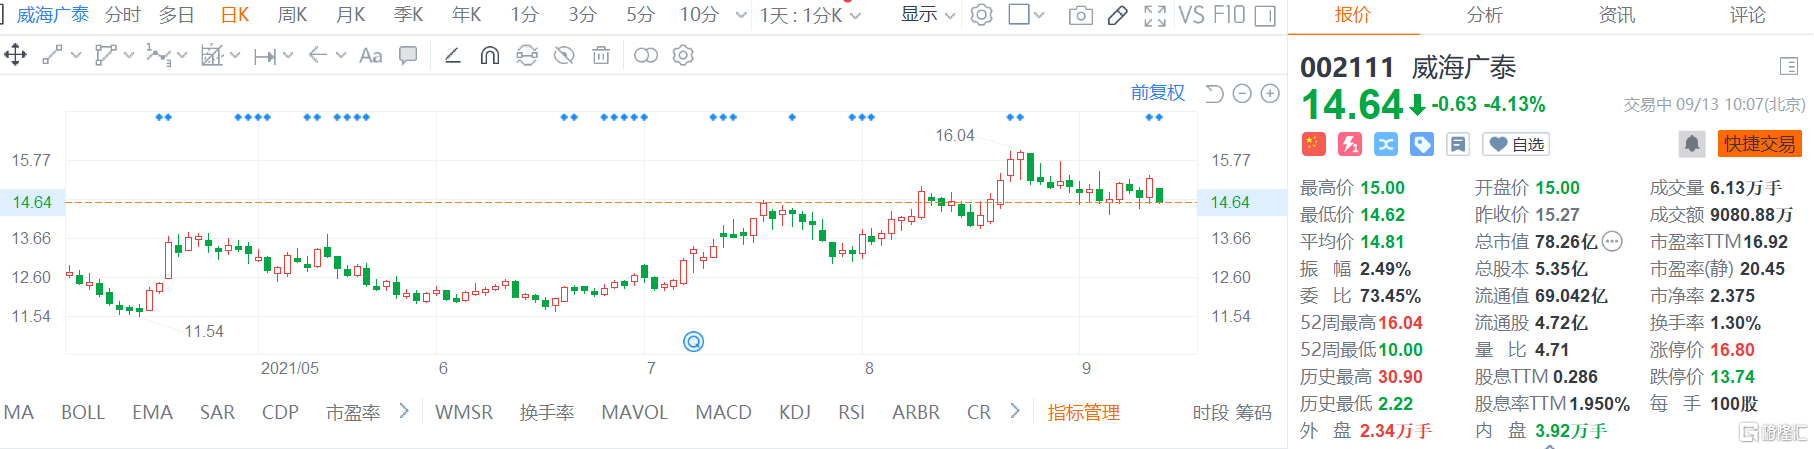Toggle the magnet snap tool
1814x449 pixels.
489,55
